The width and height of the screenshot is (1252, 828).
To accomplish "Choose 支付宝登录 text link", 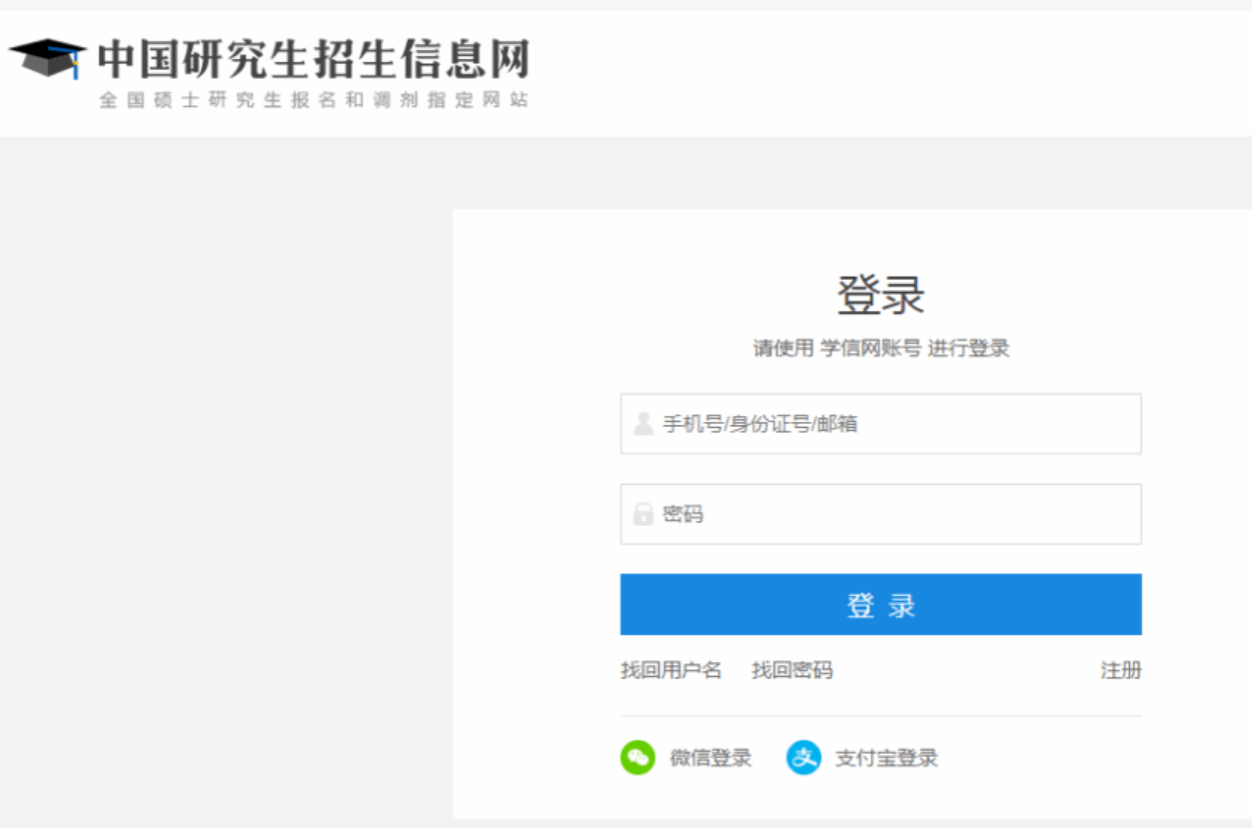I will 886,758.
